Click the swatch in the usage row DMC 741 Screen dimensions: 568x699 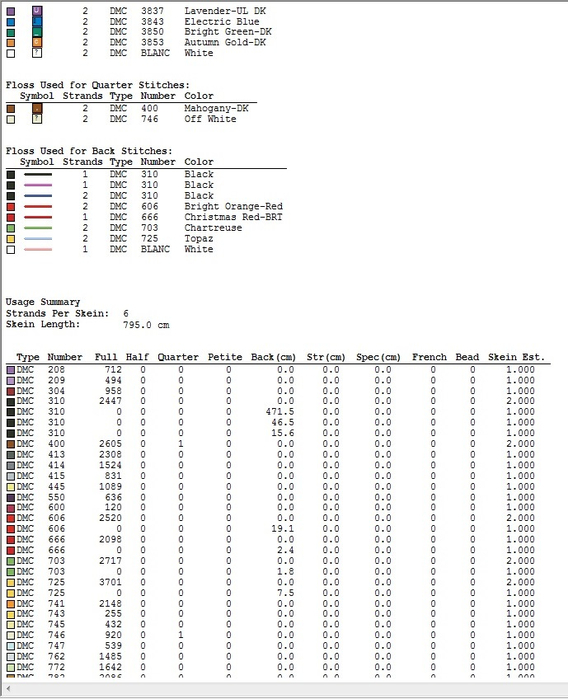pos(11,604)
